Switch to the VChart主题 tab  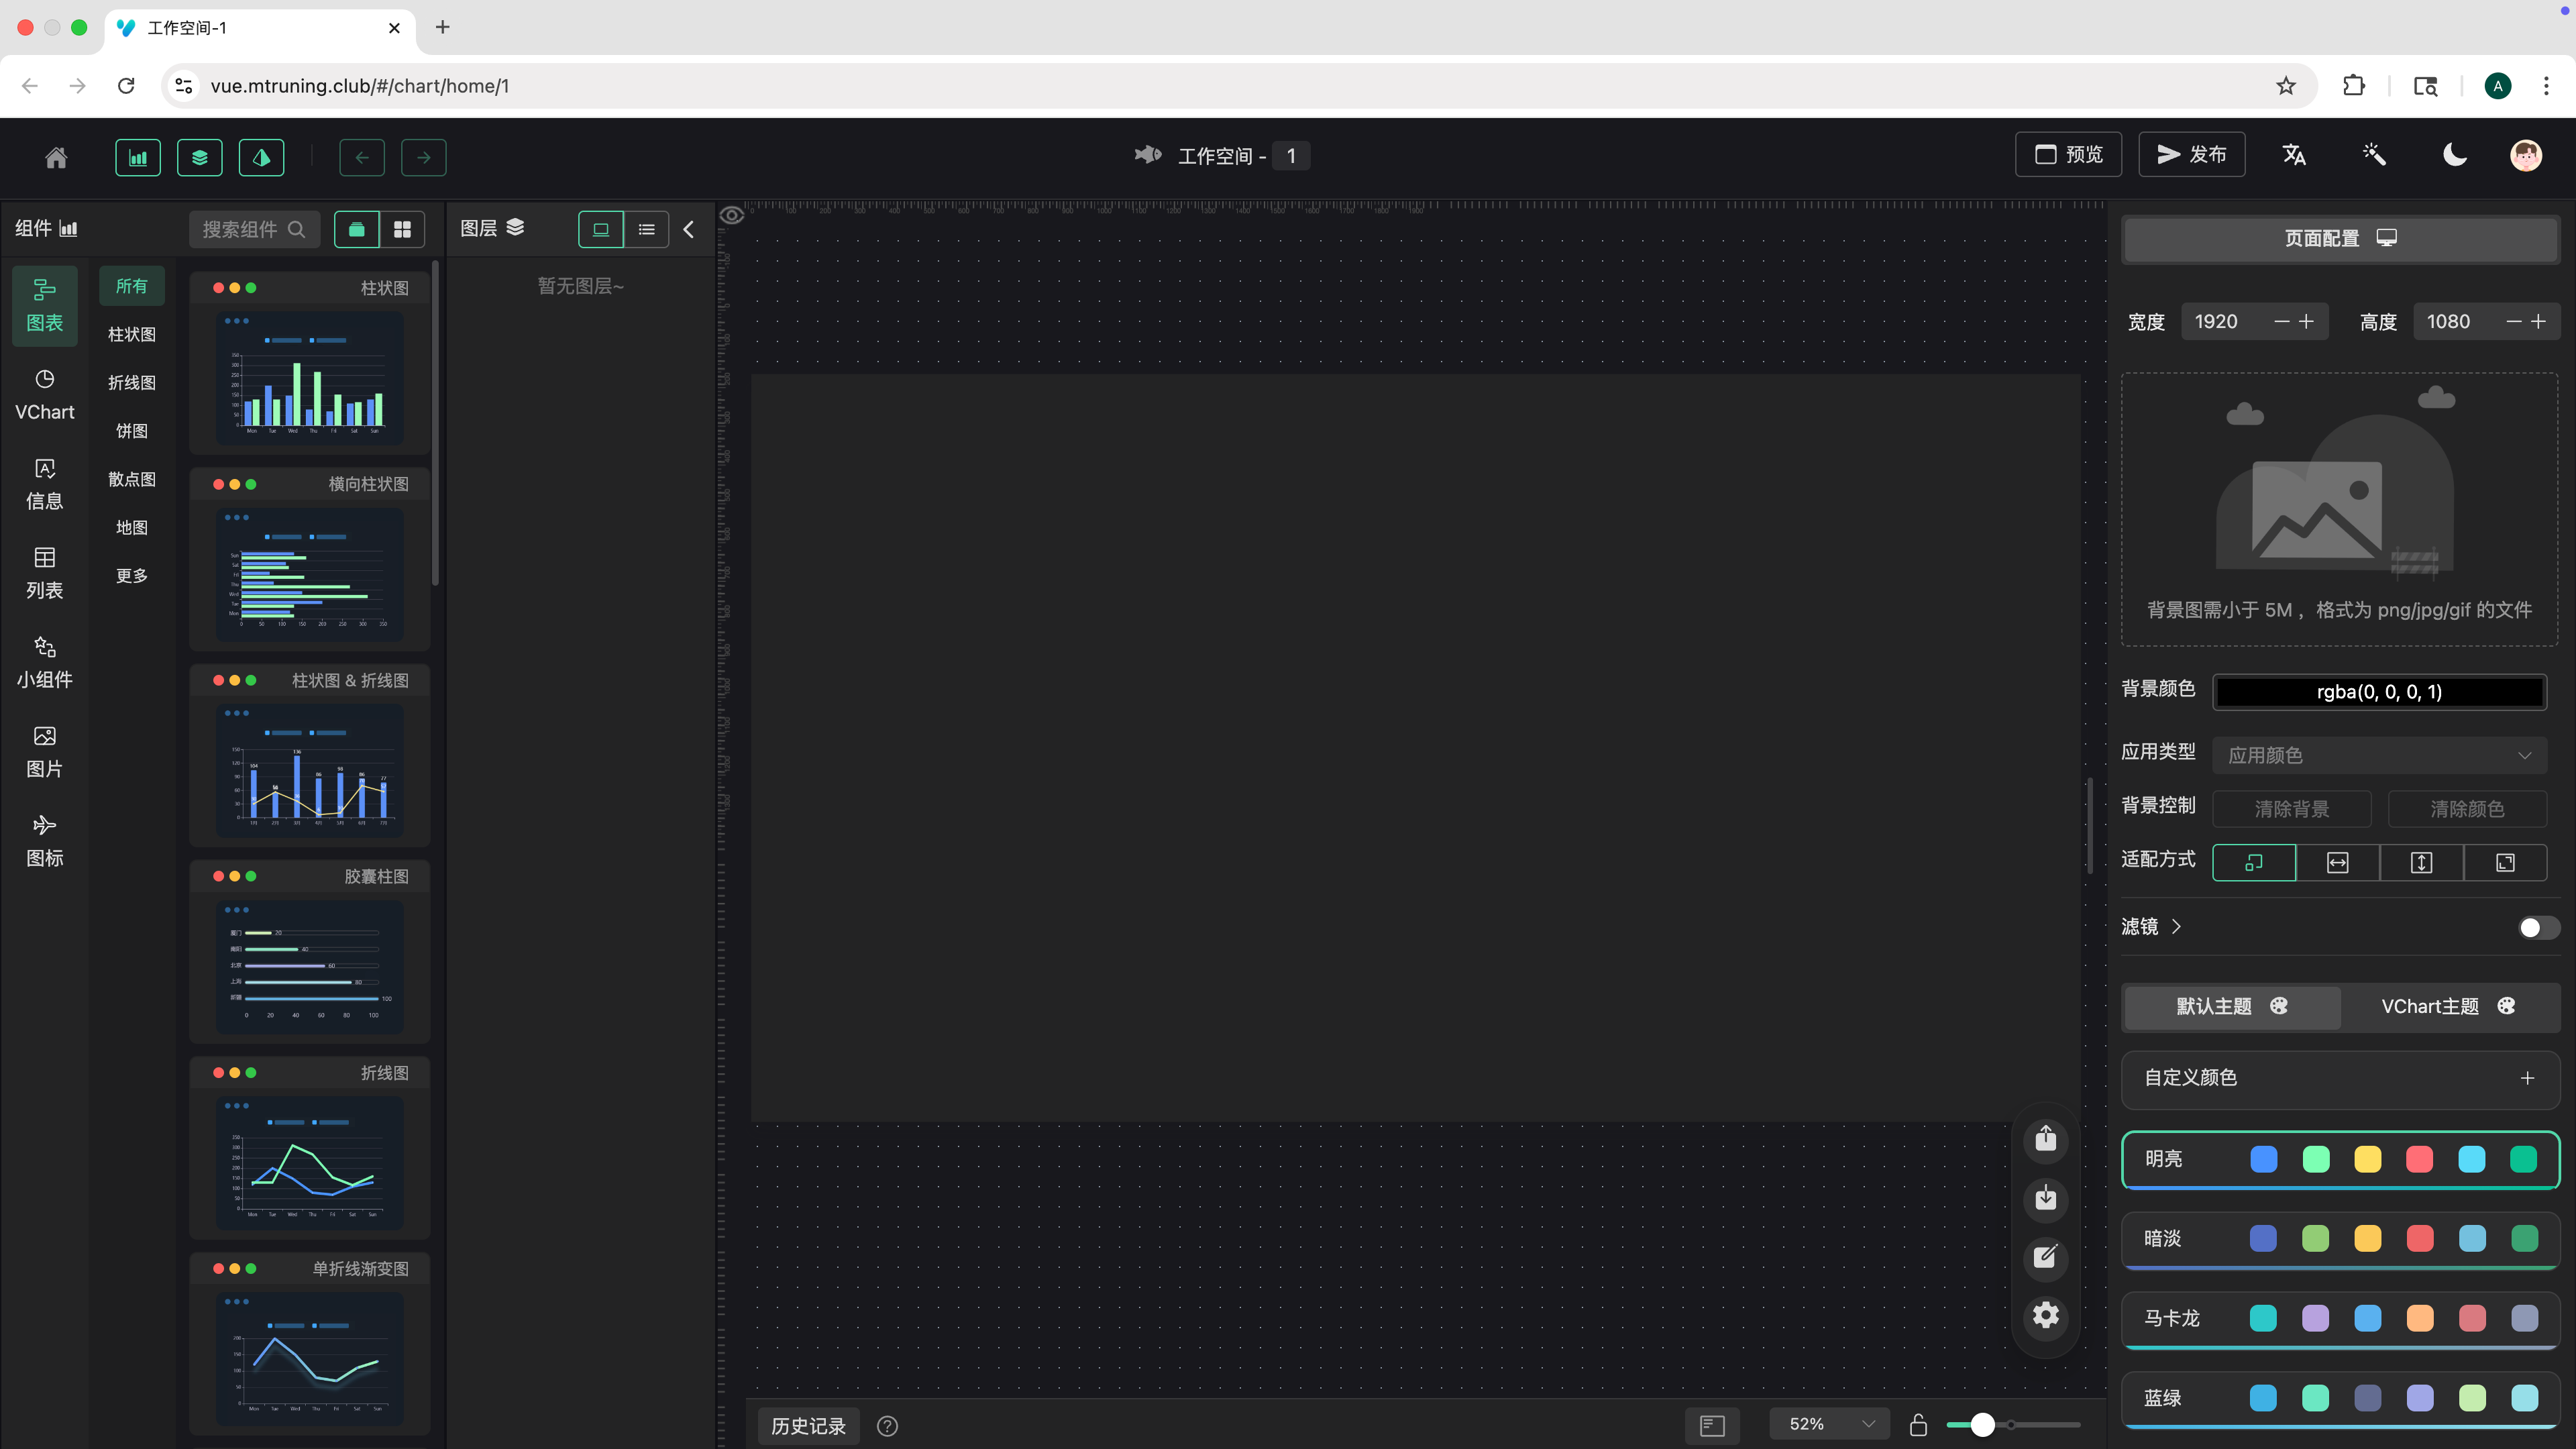coord(2447,1006)
